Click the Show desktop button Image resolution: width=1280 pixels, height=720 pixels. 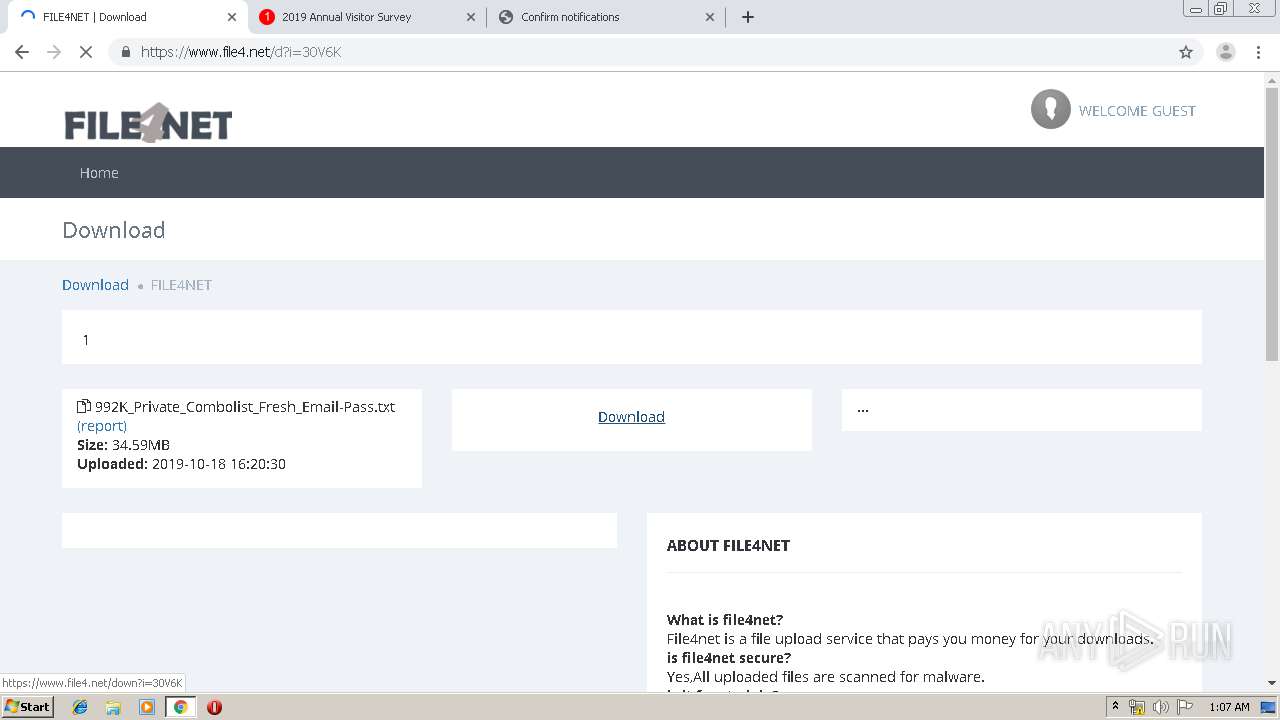(1270, 707)
